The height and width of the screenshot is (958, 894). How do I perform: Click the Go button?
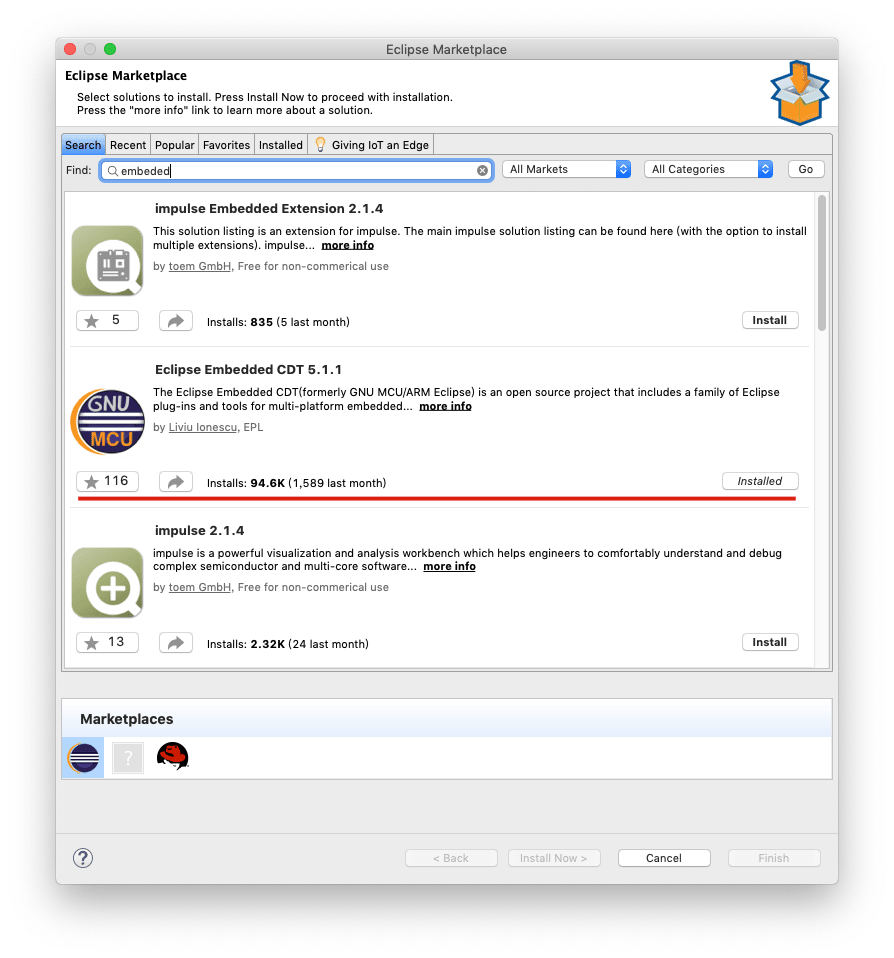(x=805, y=169)
